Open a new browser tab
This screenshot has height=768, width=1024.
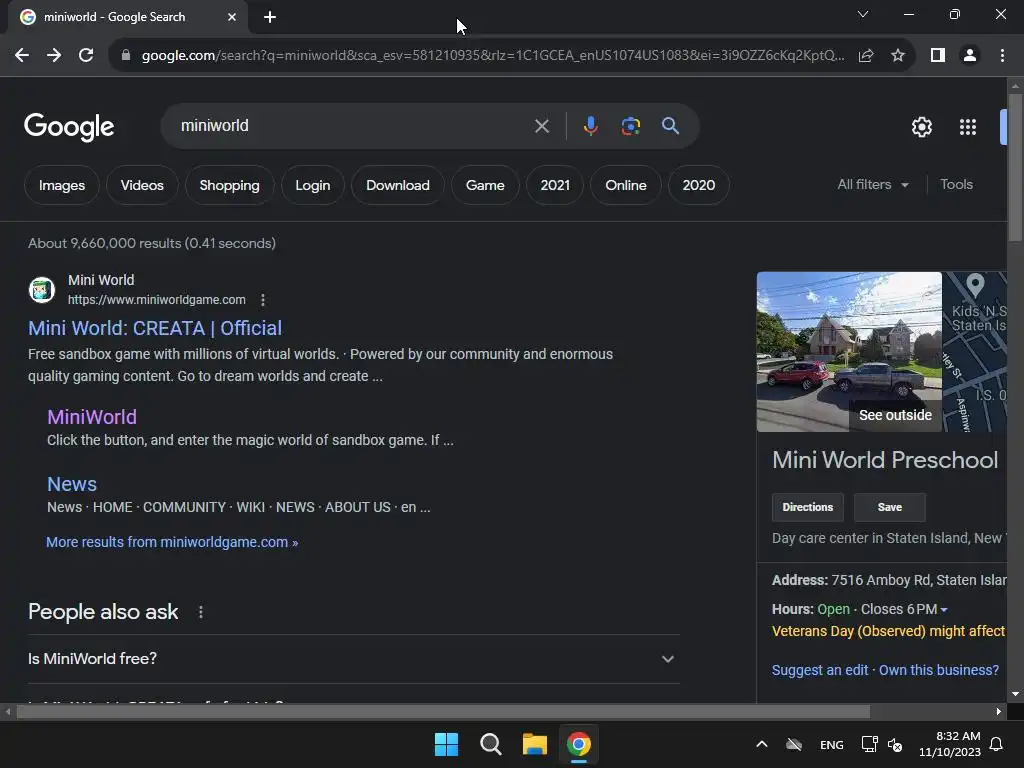270,17
